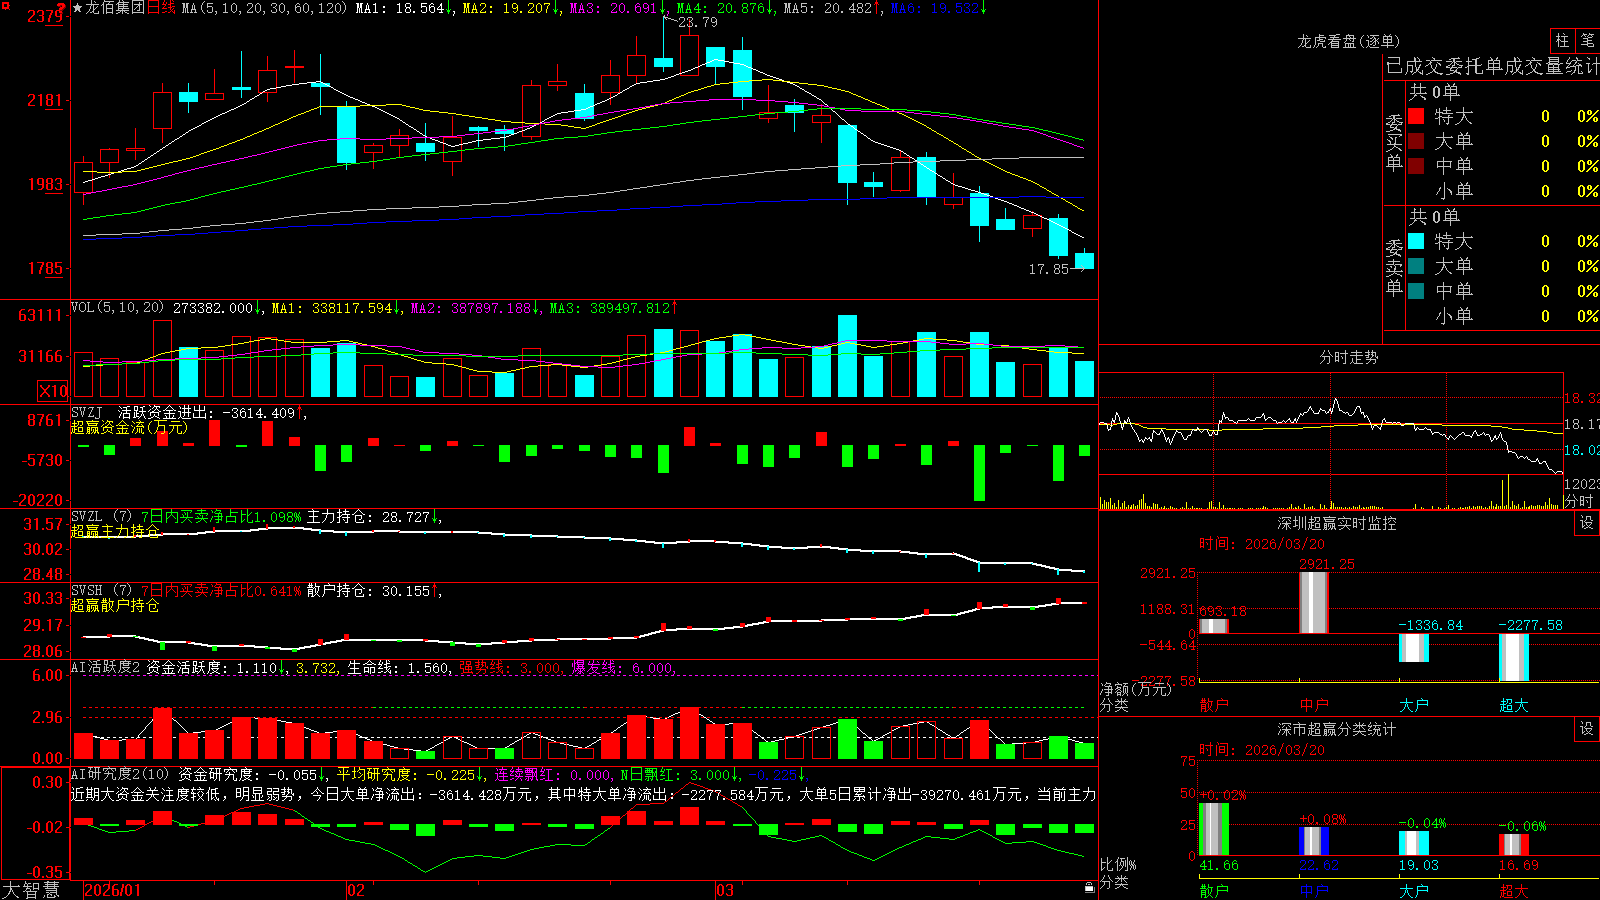Click dark red 大单 buy-order swatch
Image resolution: width=1600 pixels, height=900 pixels.
click(1416, 141)
